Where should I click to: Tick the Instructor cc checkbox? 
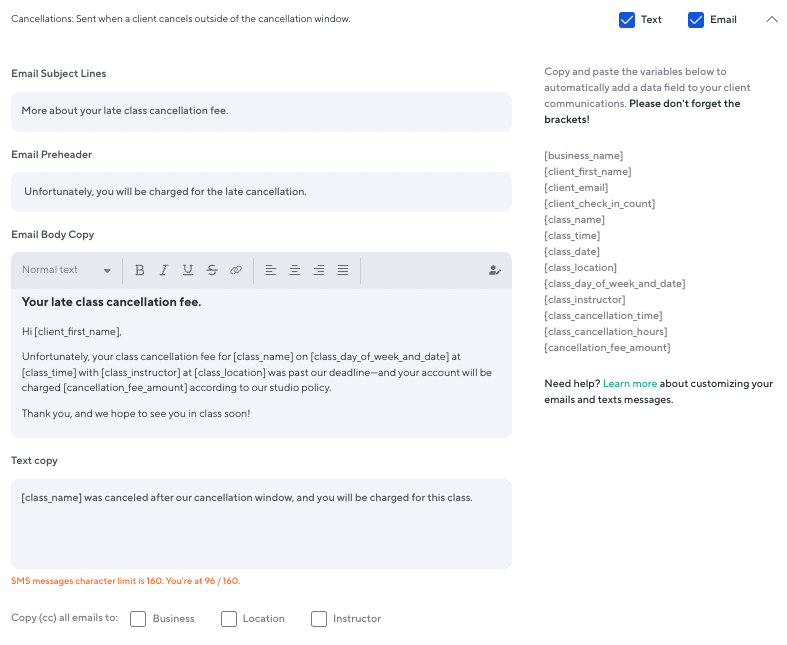[x=319, y=619]
